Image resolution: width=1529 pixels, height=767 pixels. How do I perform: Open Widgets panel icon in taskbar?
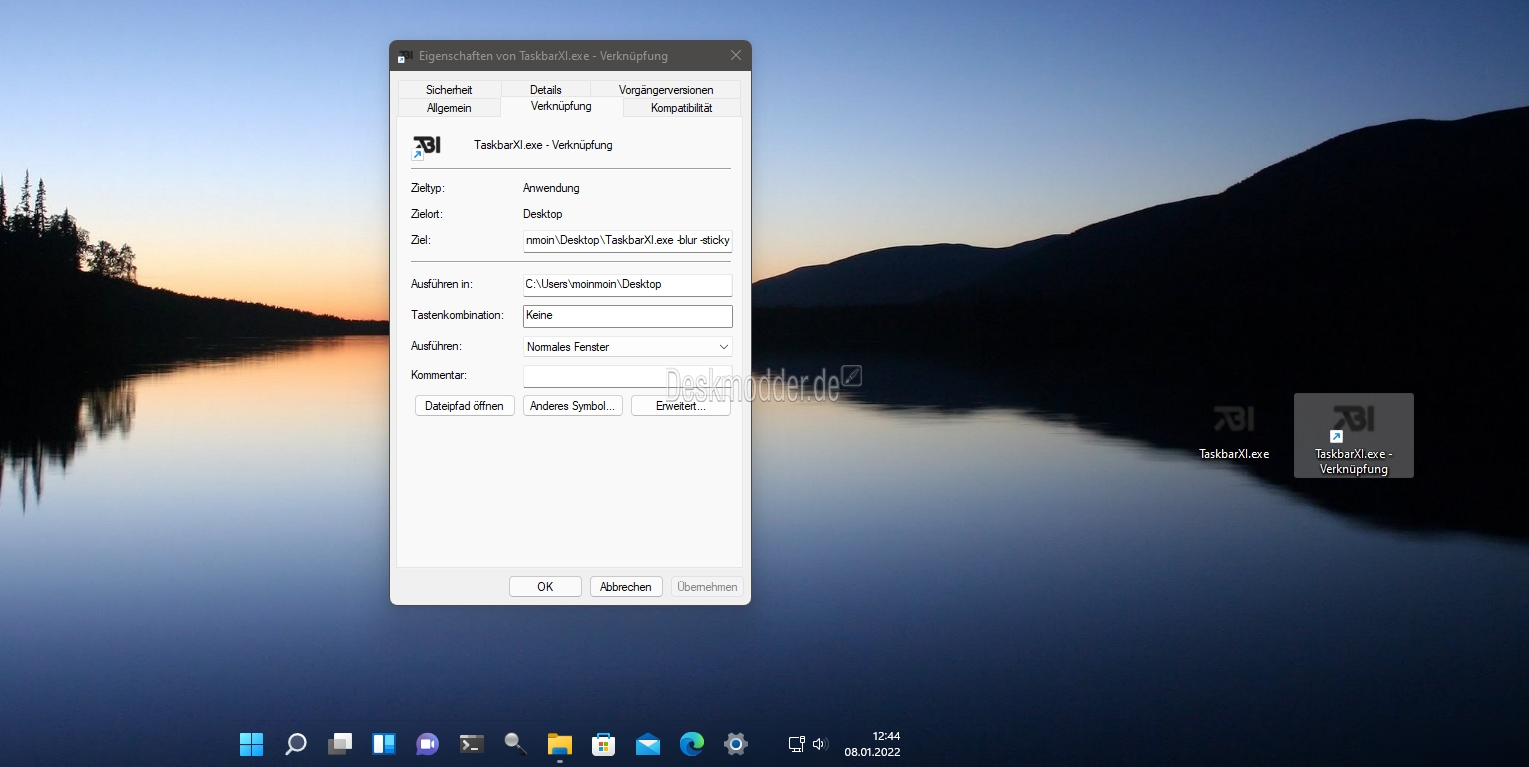click(x=384, y=744)
